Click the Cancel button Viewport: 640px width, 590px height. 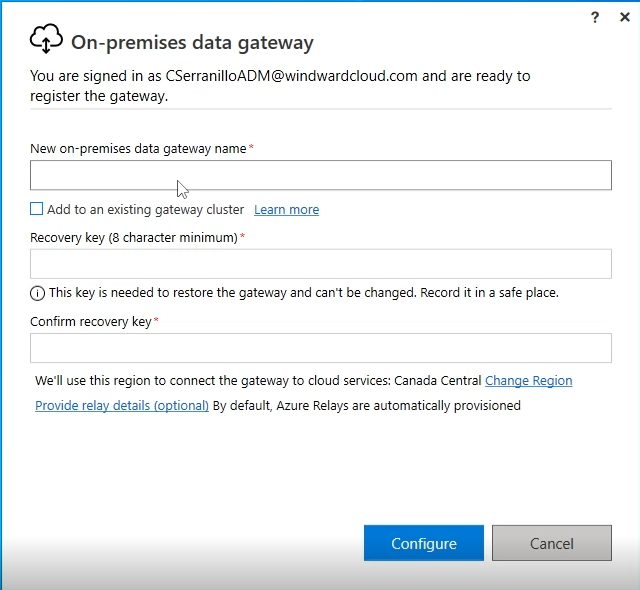pos(551,543)
